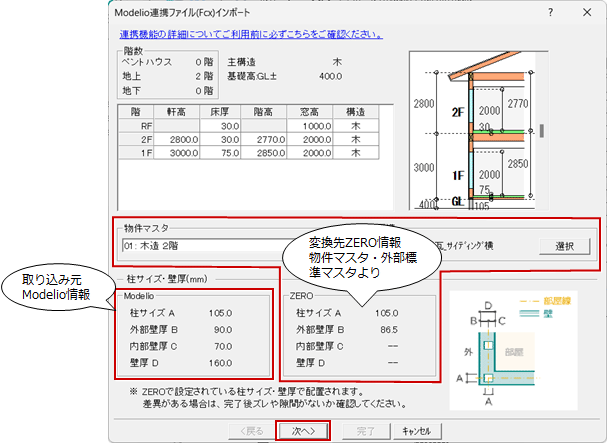Click the 1F 階高 cell 2850.0
The image size is (607, 443).
tap(264, 153)
